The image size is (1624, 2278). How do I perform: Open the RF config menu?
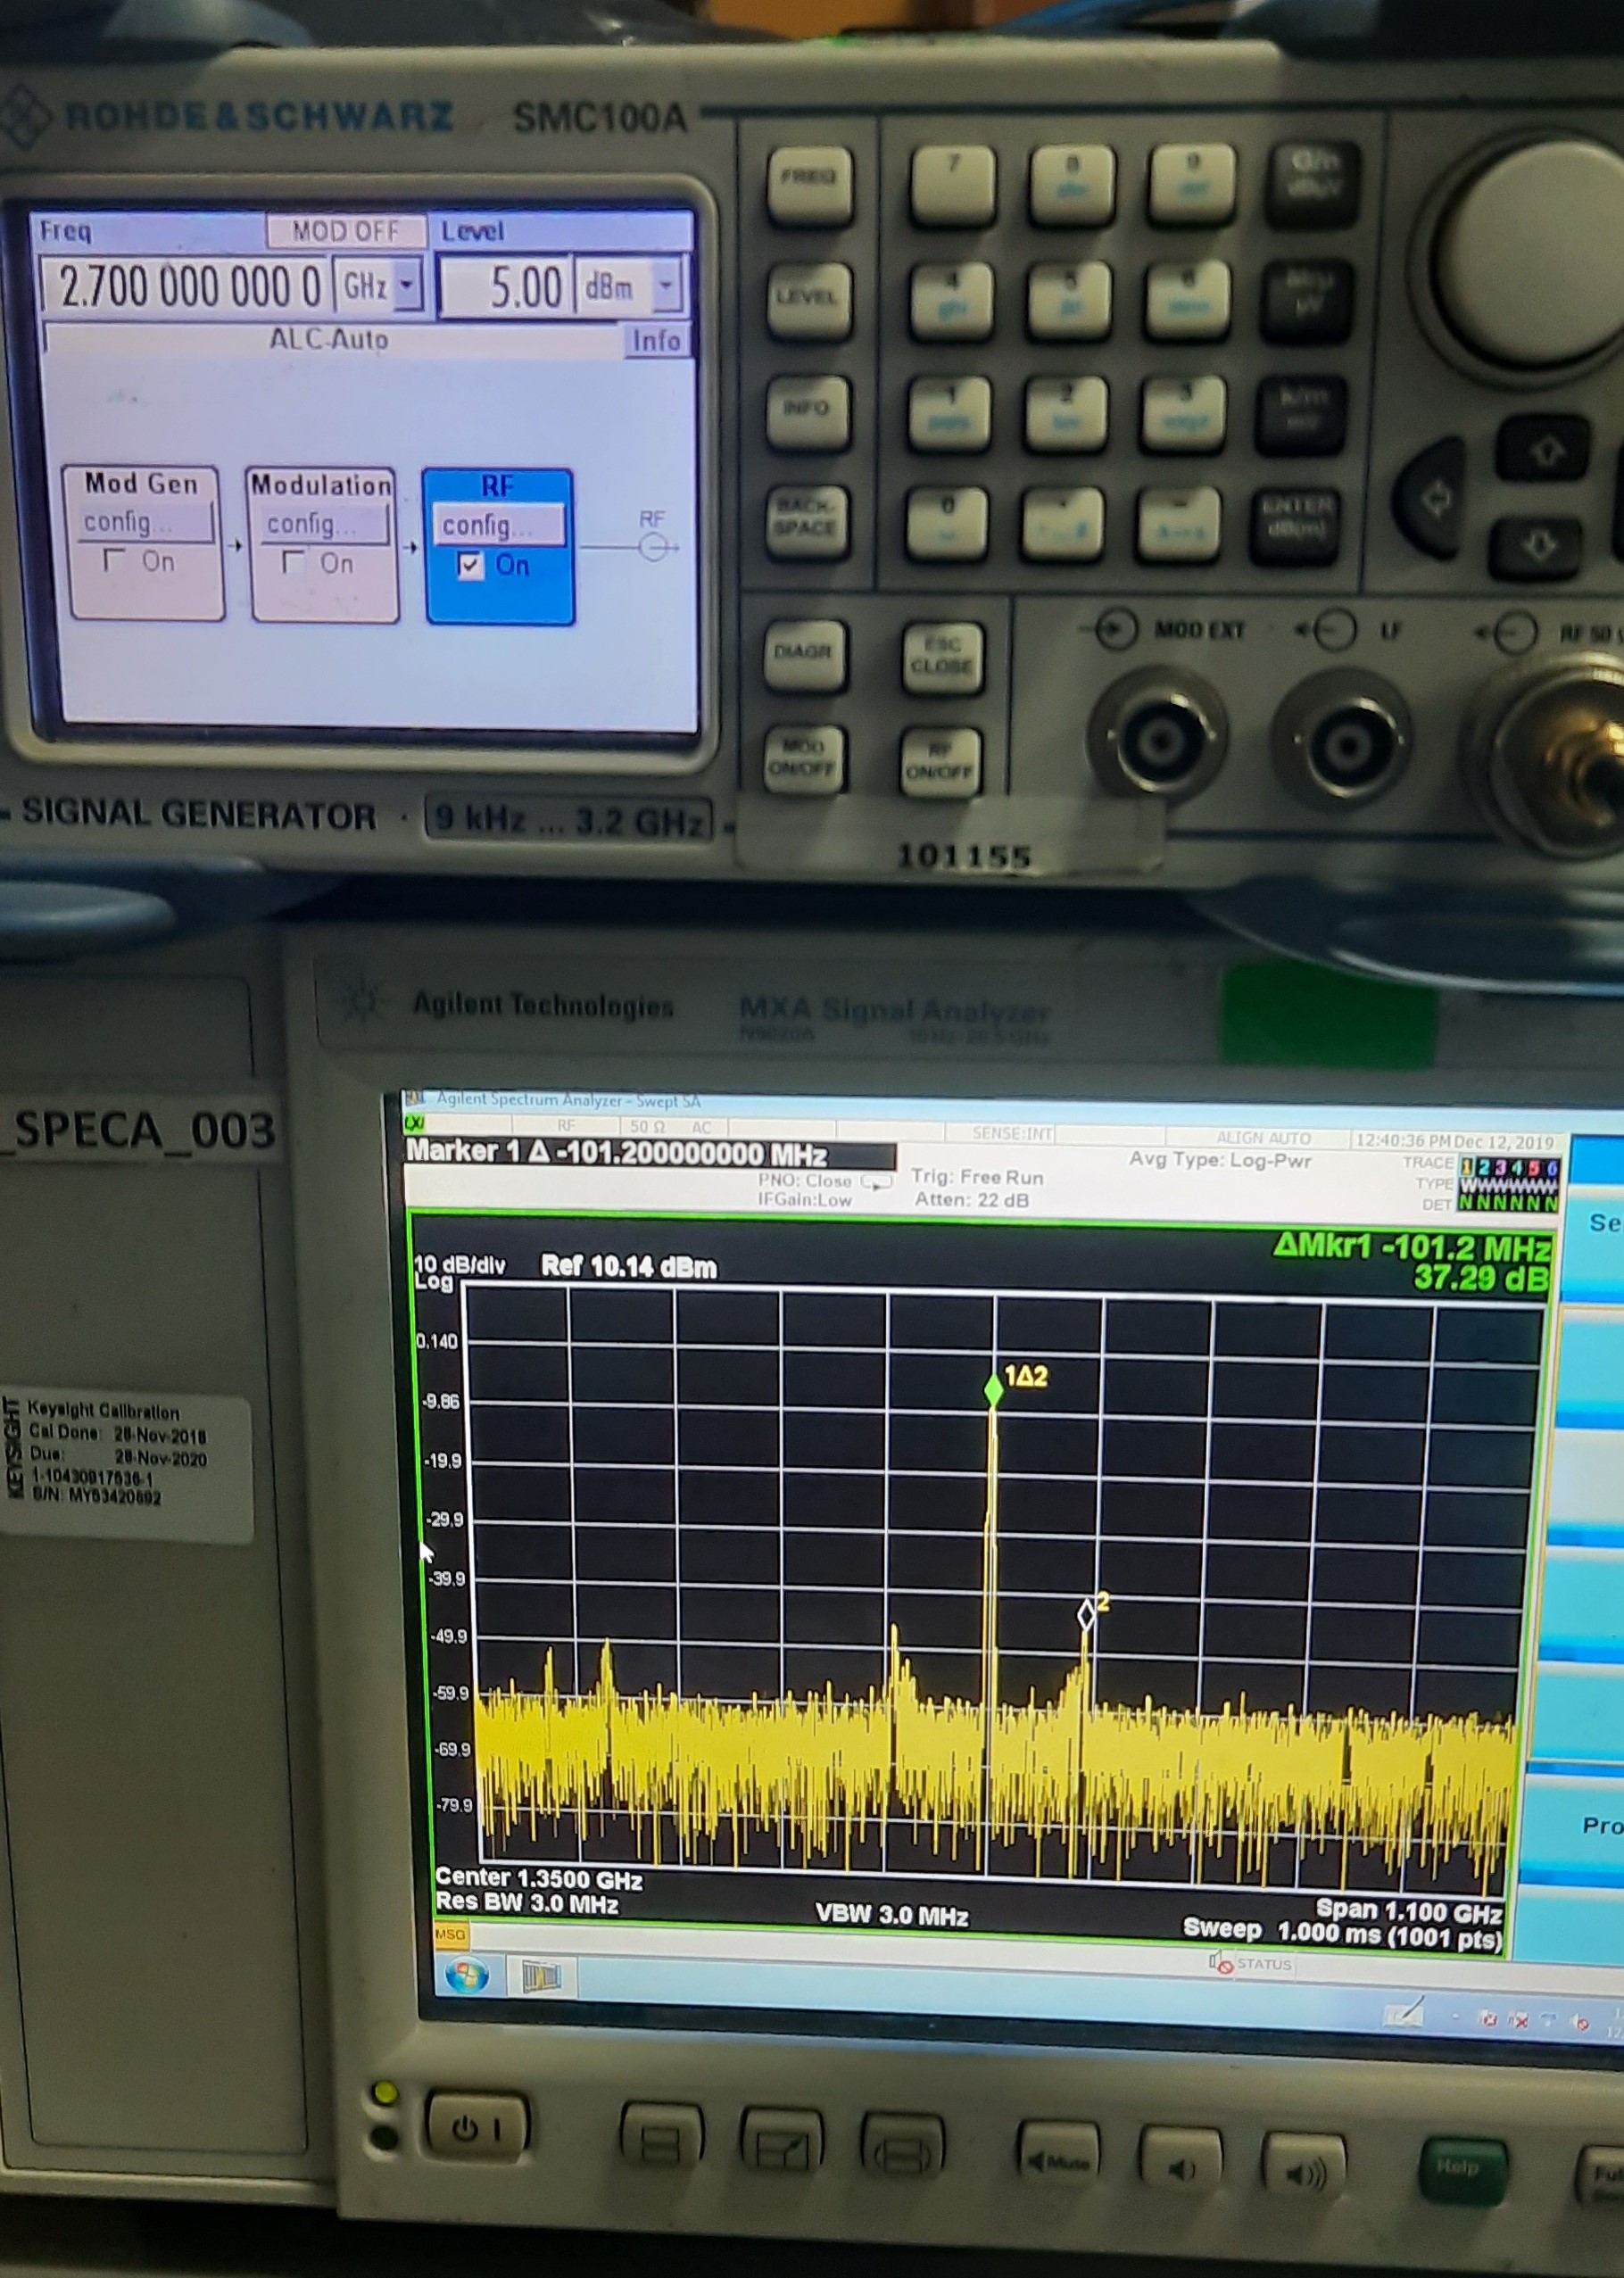[x=498, y=525]
